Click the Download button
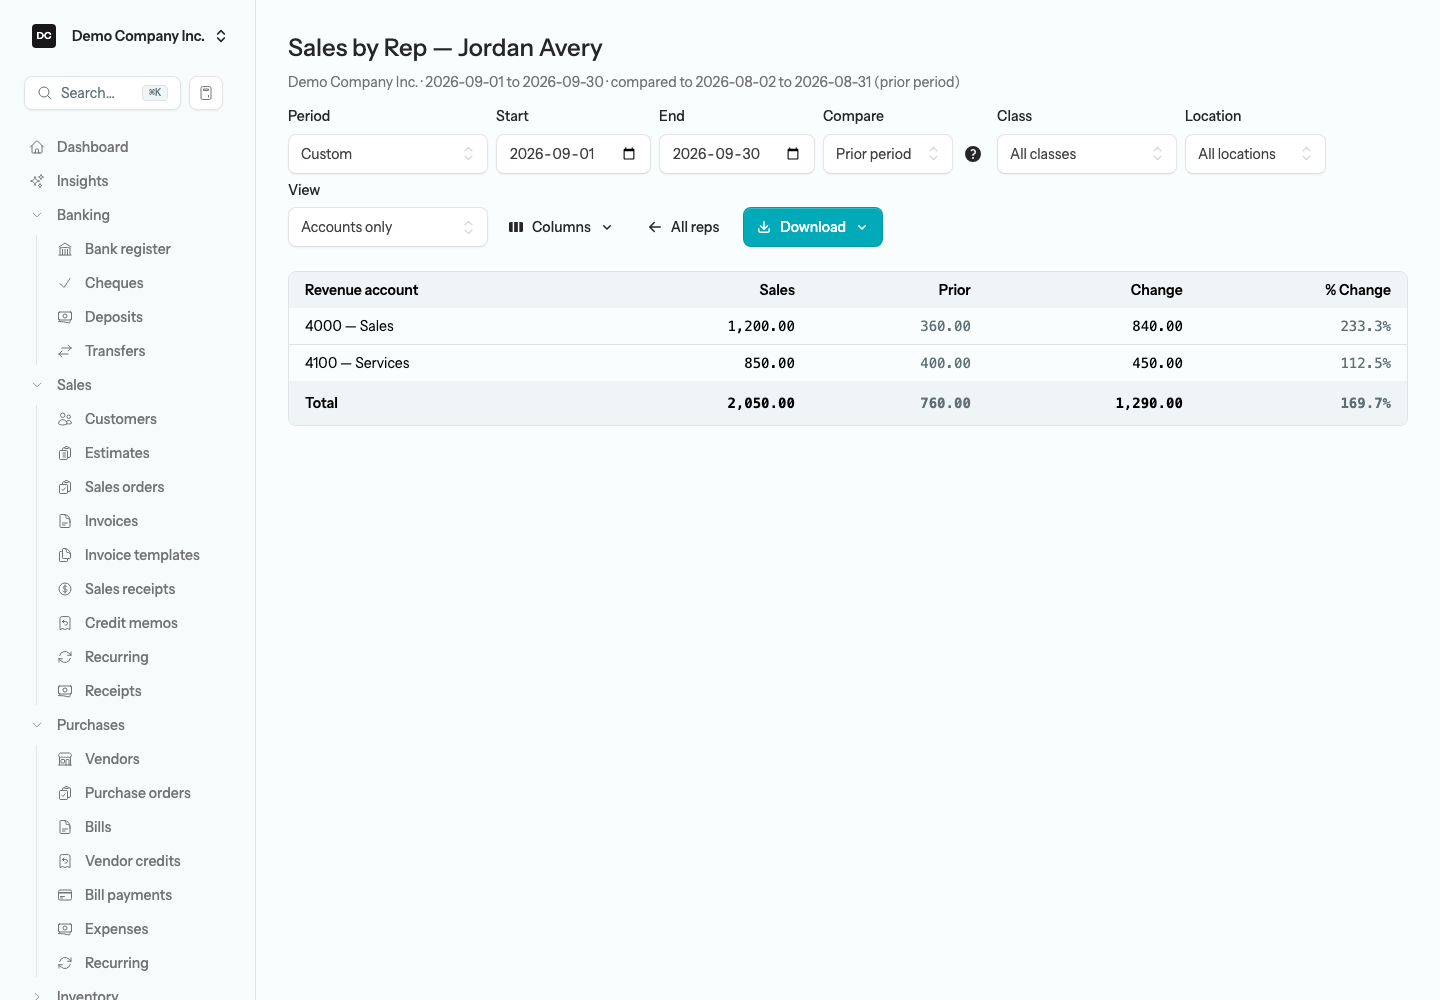The height and width of the screenshot is (1000, 1440). tap(813, 227)
